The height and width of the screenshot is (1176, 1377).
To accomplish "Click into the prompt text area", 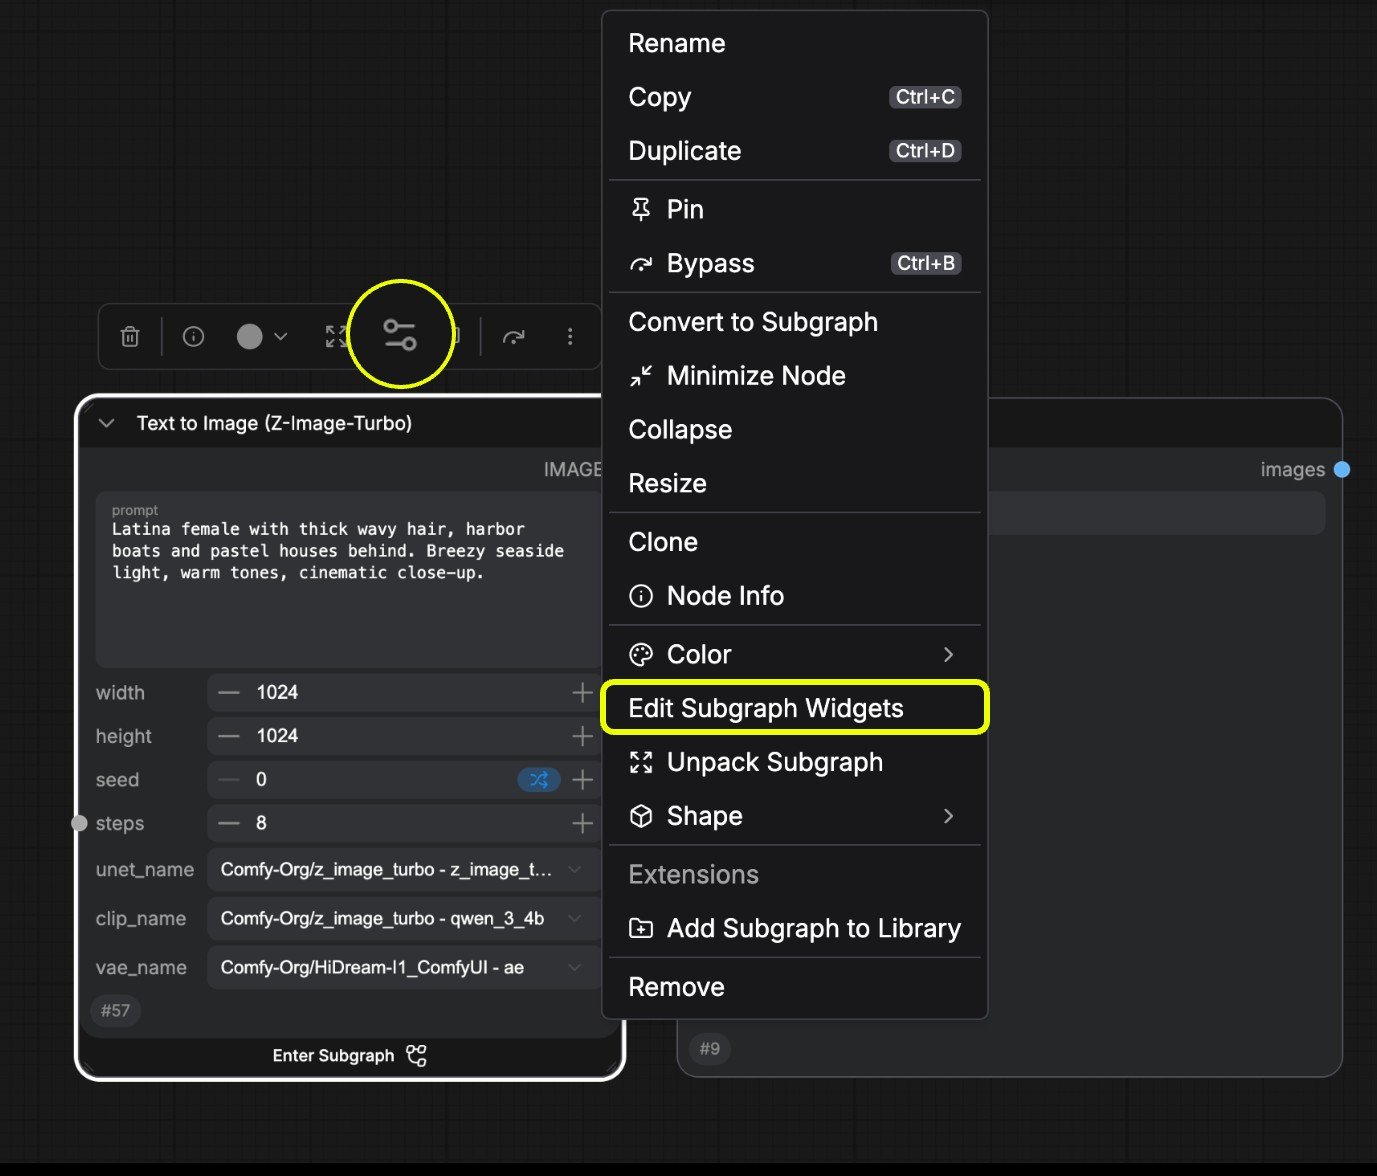I will (x=348, y=579).
